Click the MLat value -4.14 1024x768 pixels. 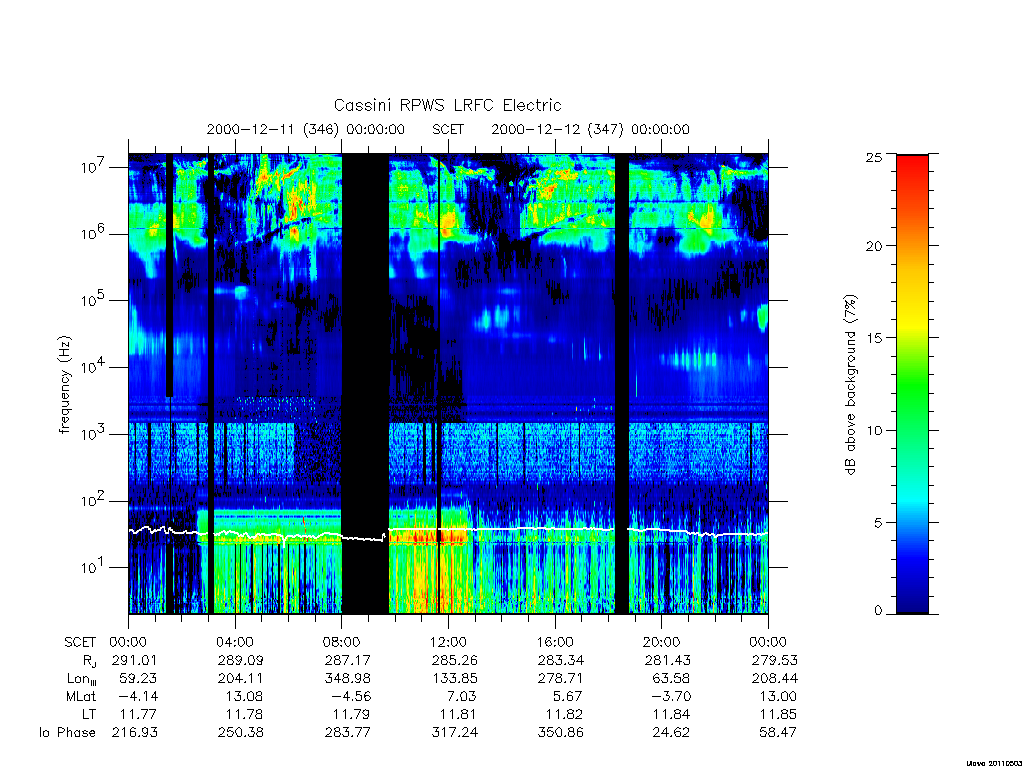click(138, 697)
